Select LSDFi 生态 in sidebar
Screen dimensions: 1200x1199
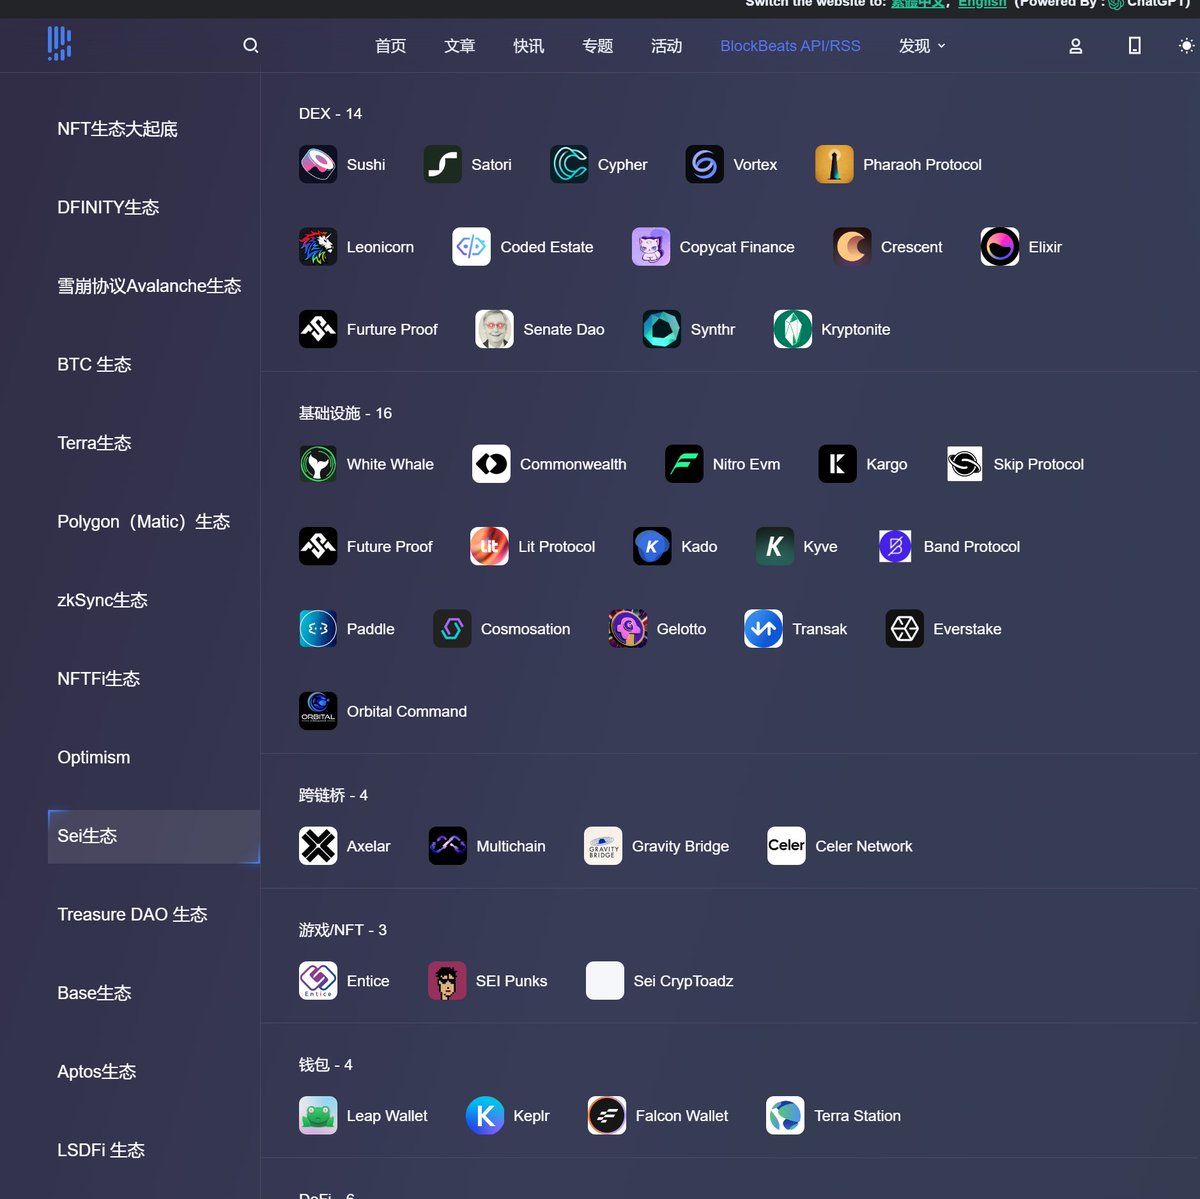[x=101, y=1150]
